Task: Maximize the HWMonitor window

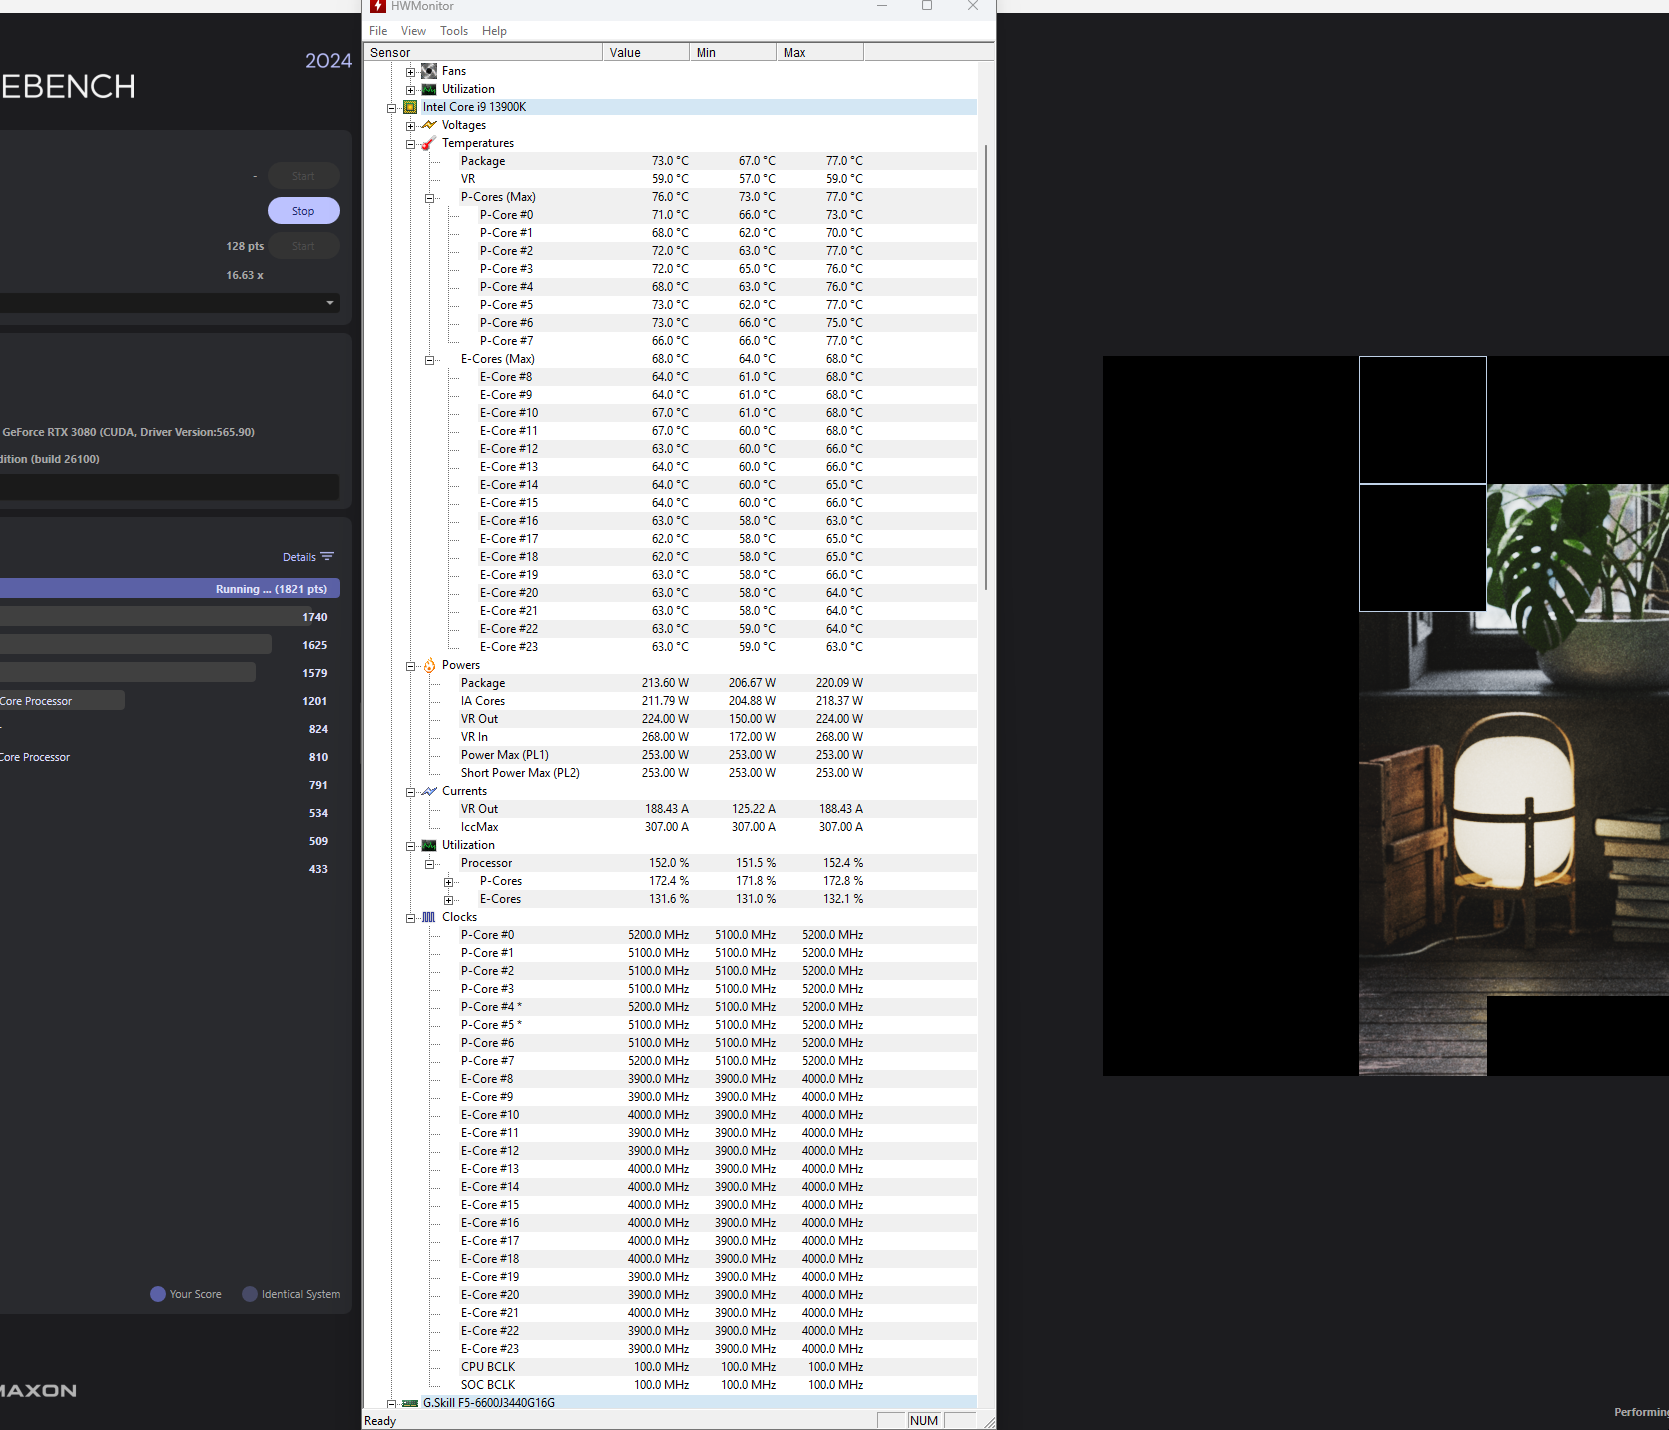Action: click(927, 6)
